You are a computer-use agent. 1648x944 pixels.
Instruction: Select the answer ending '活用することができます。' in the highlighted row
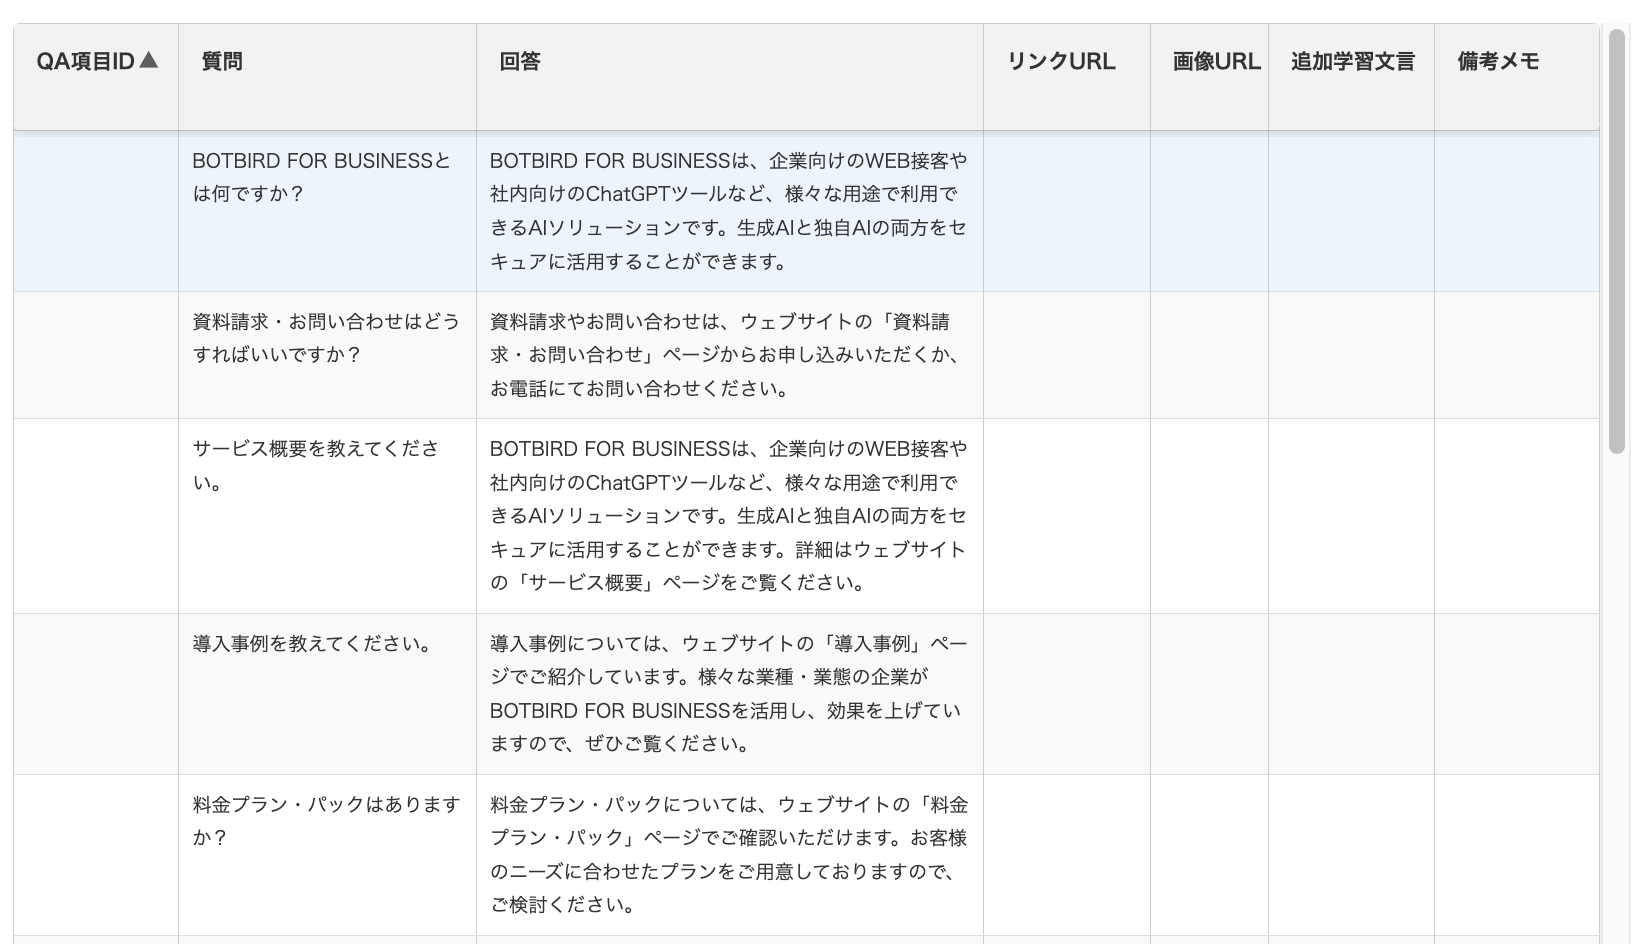(x=728, y=211)
